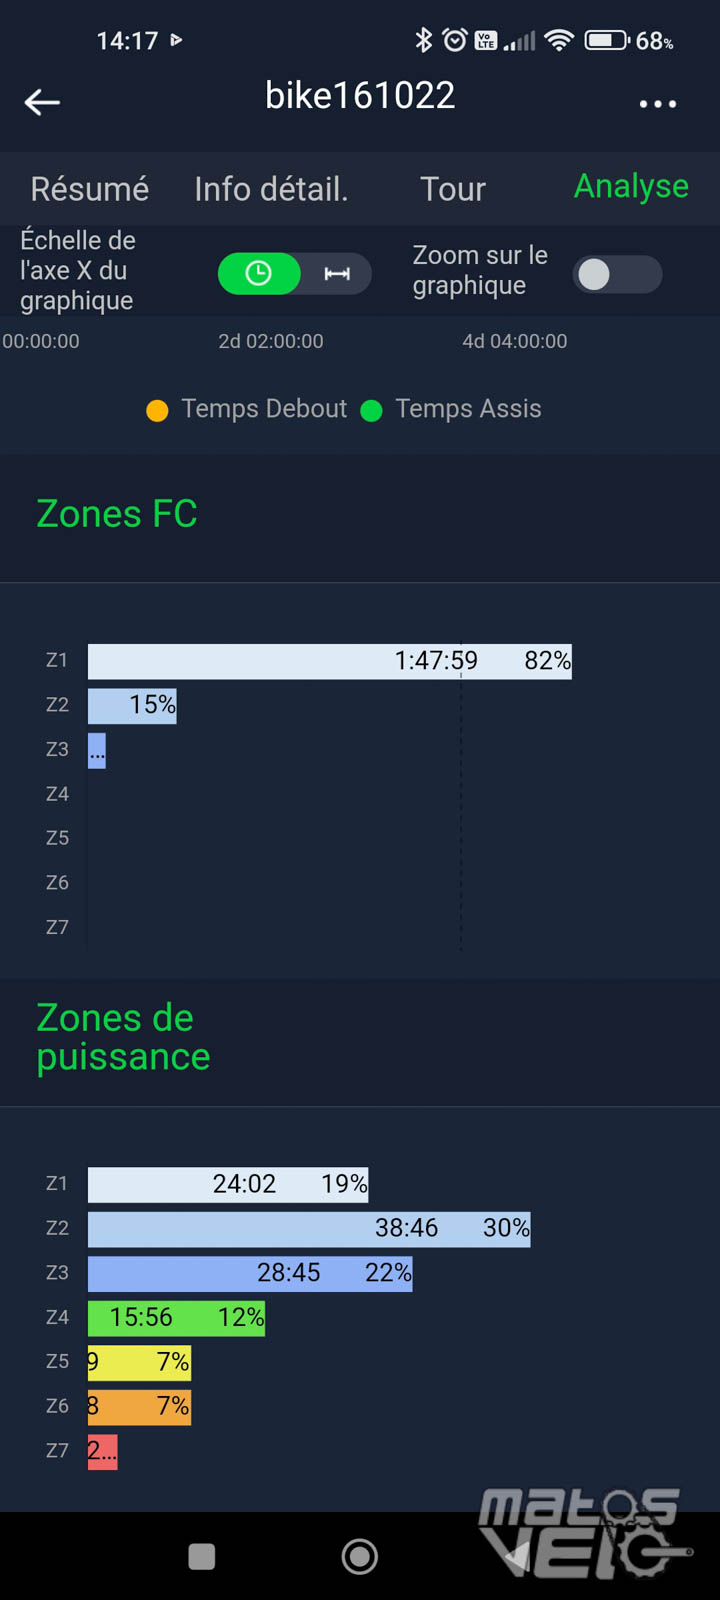The image size is (720, 1600).
Task: Tap the green Z4 power bar 15:56
Action: pyautogui.click(x=176, y=1318)
